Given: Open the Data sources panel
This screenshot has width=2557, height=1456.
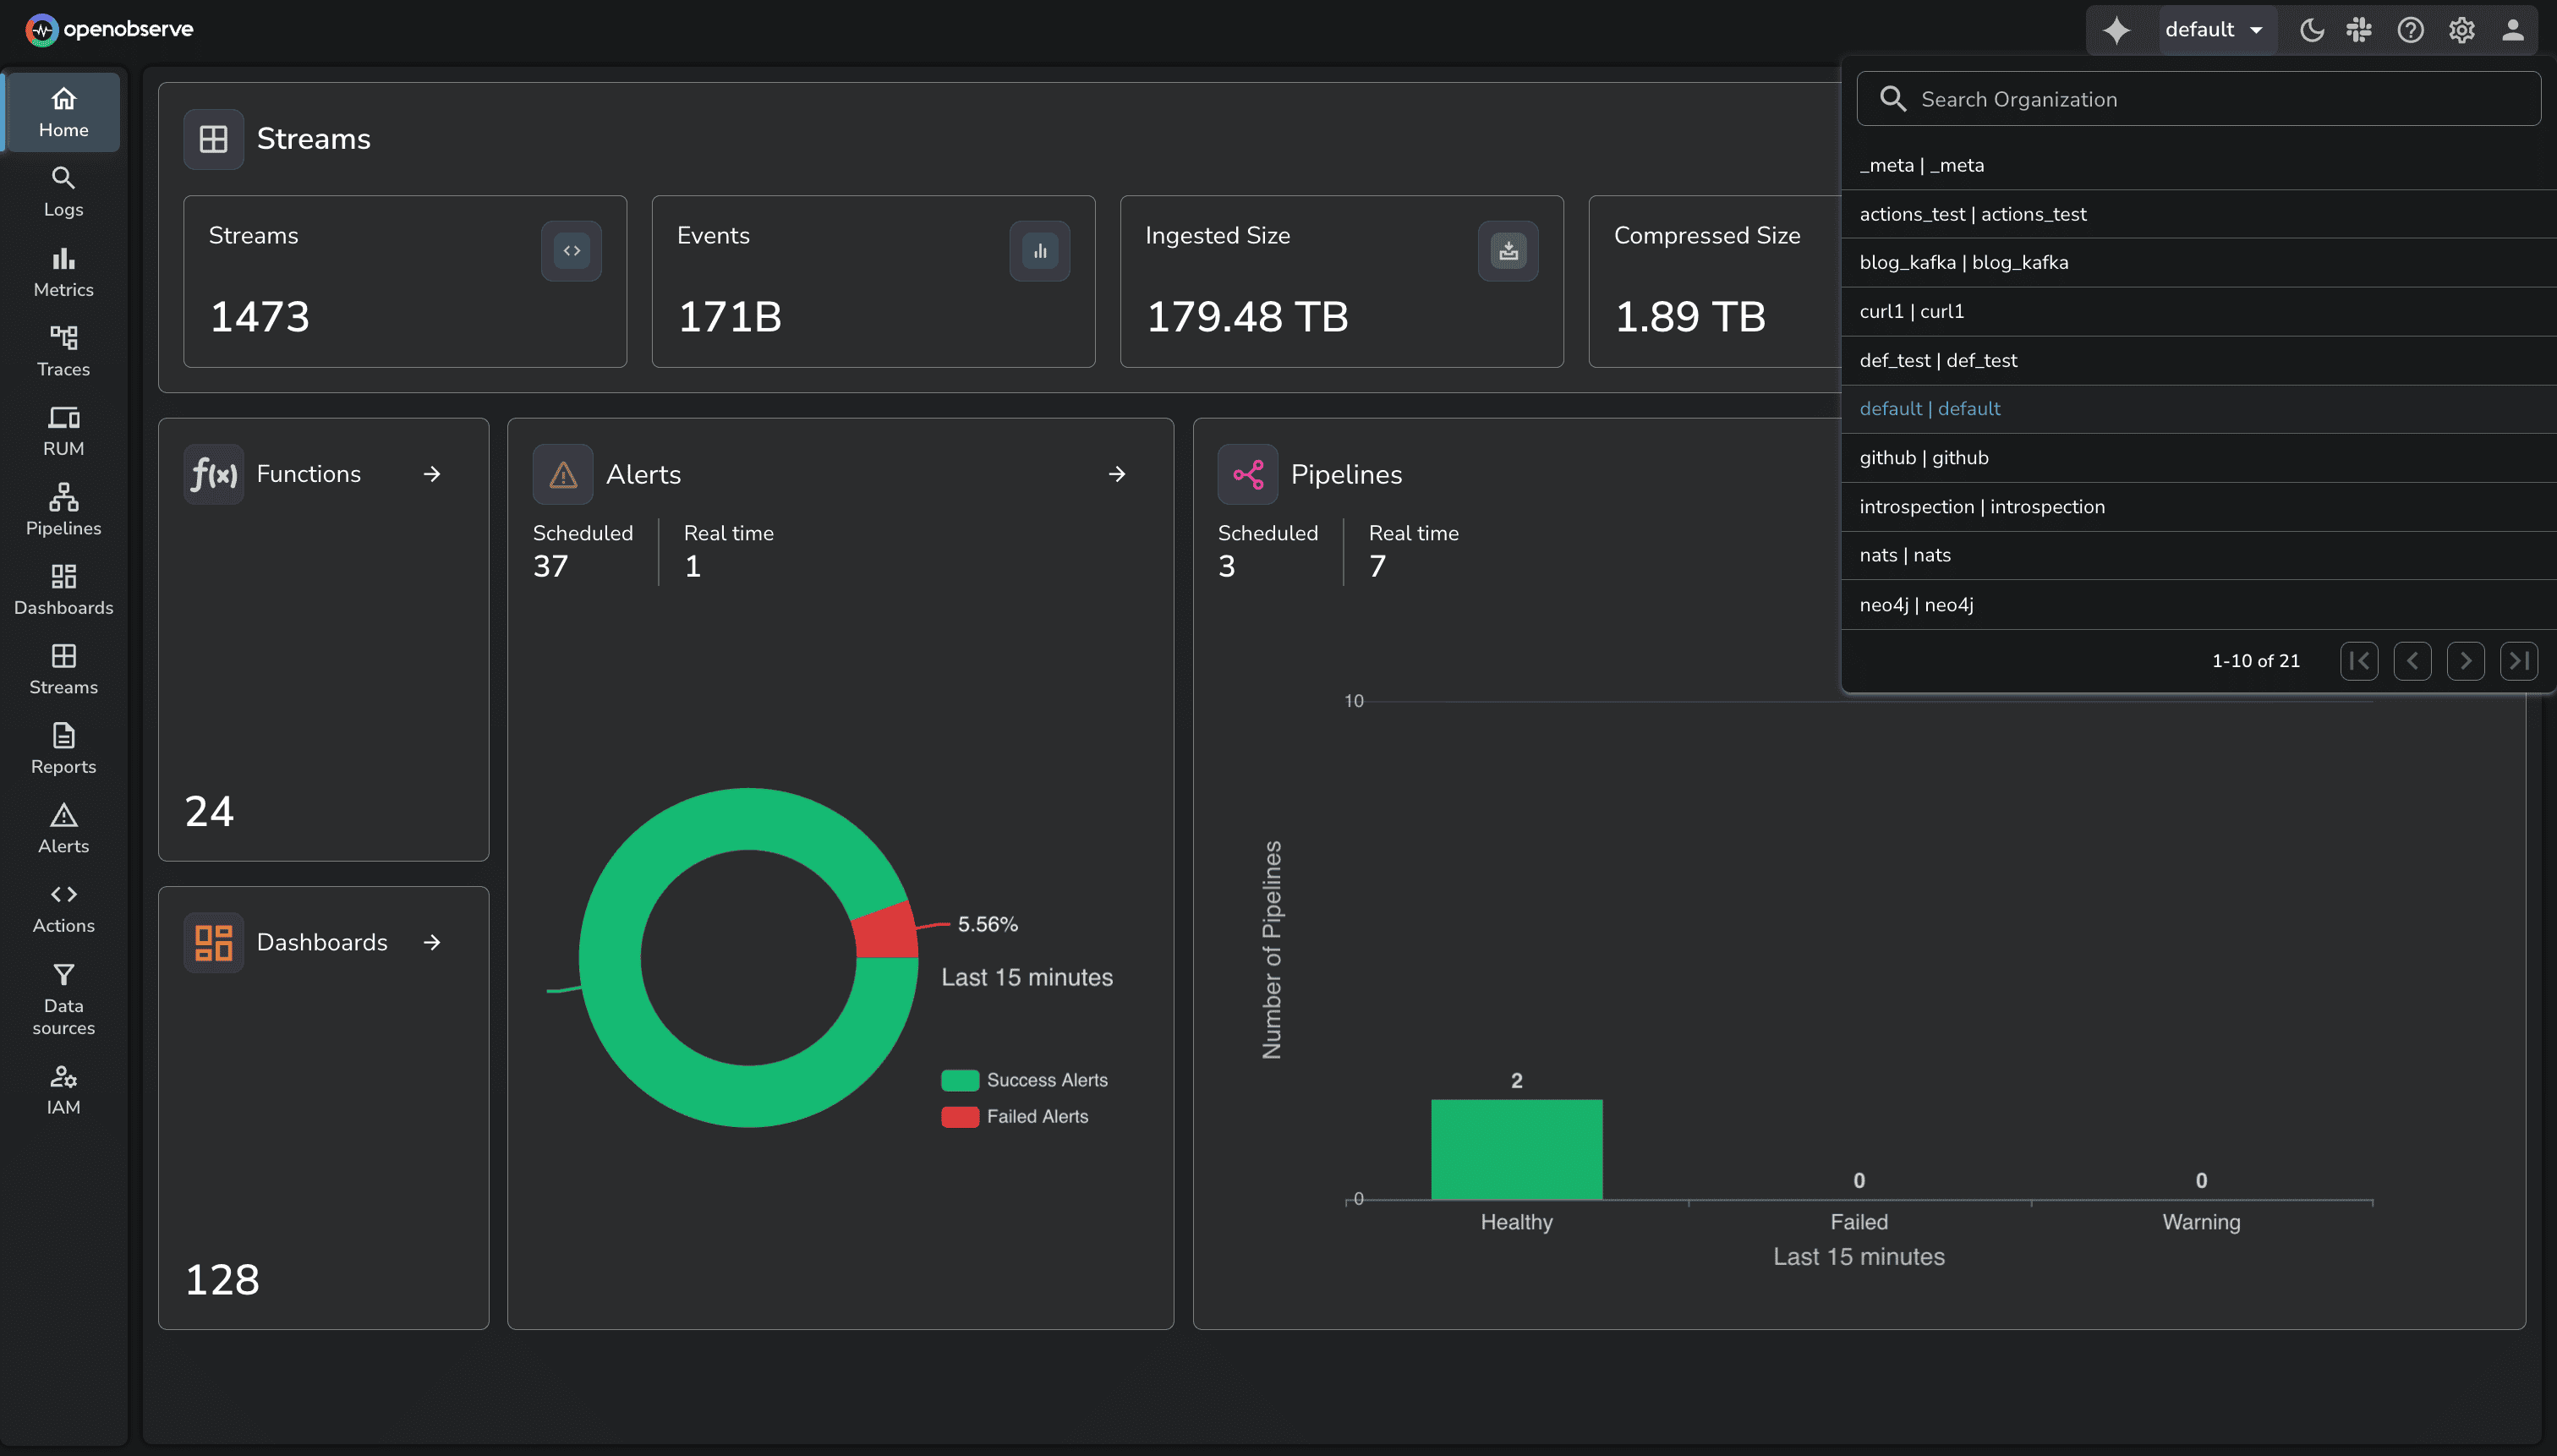Looking at the screenshot, I should [62, 1000].
